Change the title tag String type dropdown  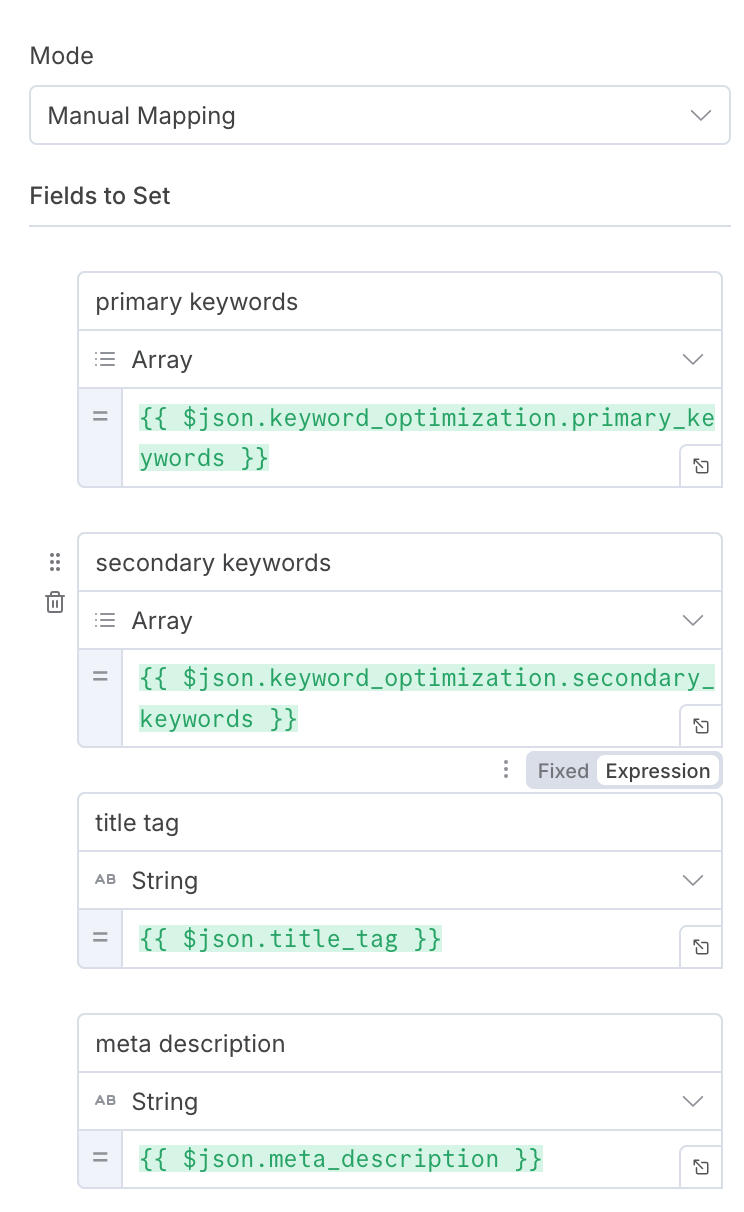399,881
